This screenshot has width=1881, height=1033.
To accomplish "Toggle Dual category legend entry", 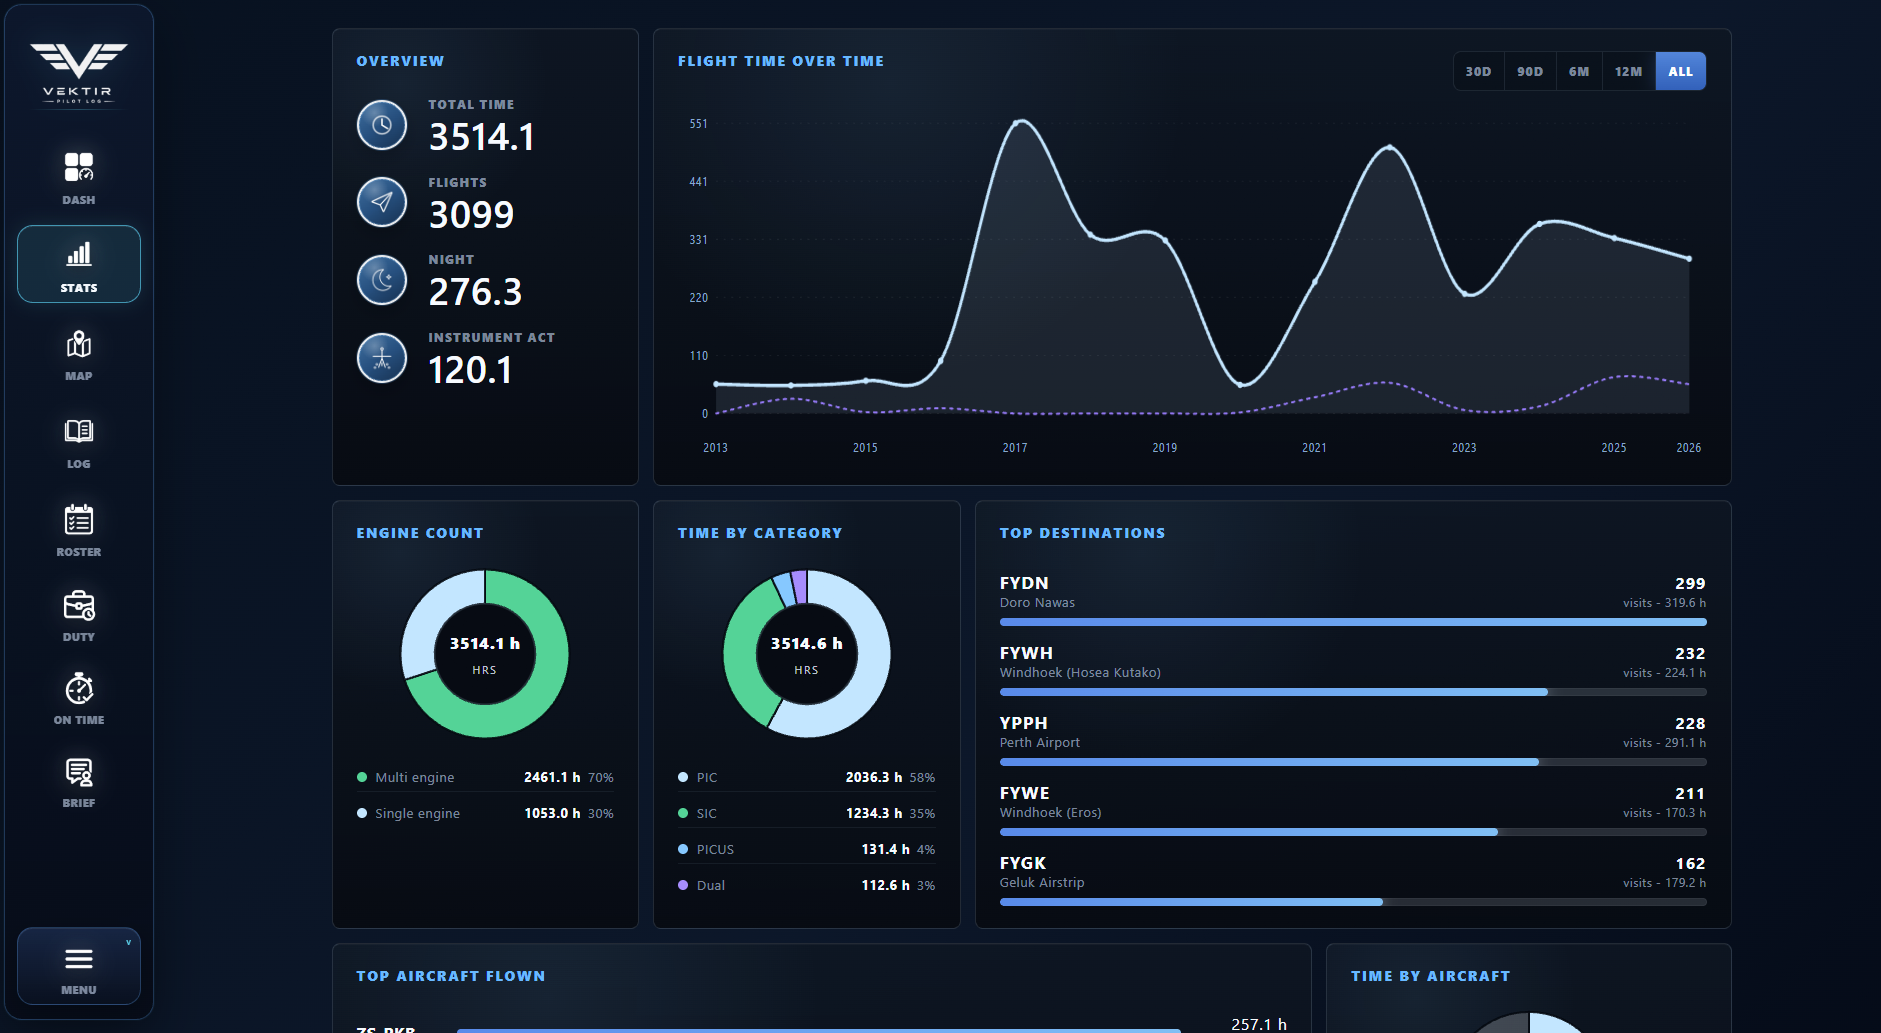I will 807,885.
